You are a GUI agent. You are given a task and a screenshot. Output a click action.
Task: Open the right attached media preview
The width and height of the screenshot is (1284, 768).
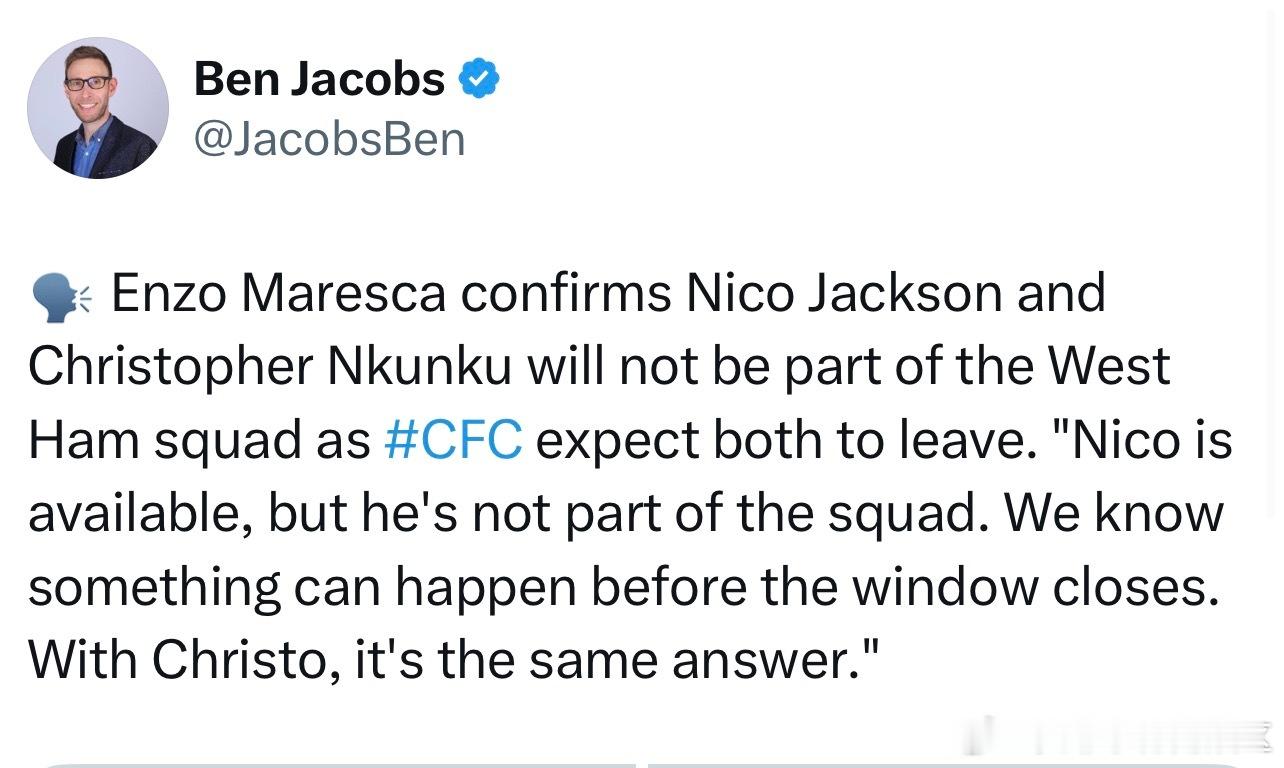click(x=946, y=765)
